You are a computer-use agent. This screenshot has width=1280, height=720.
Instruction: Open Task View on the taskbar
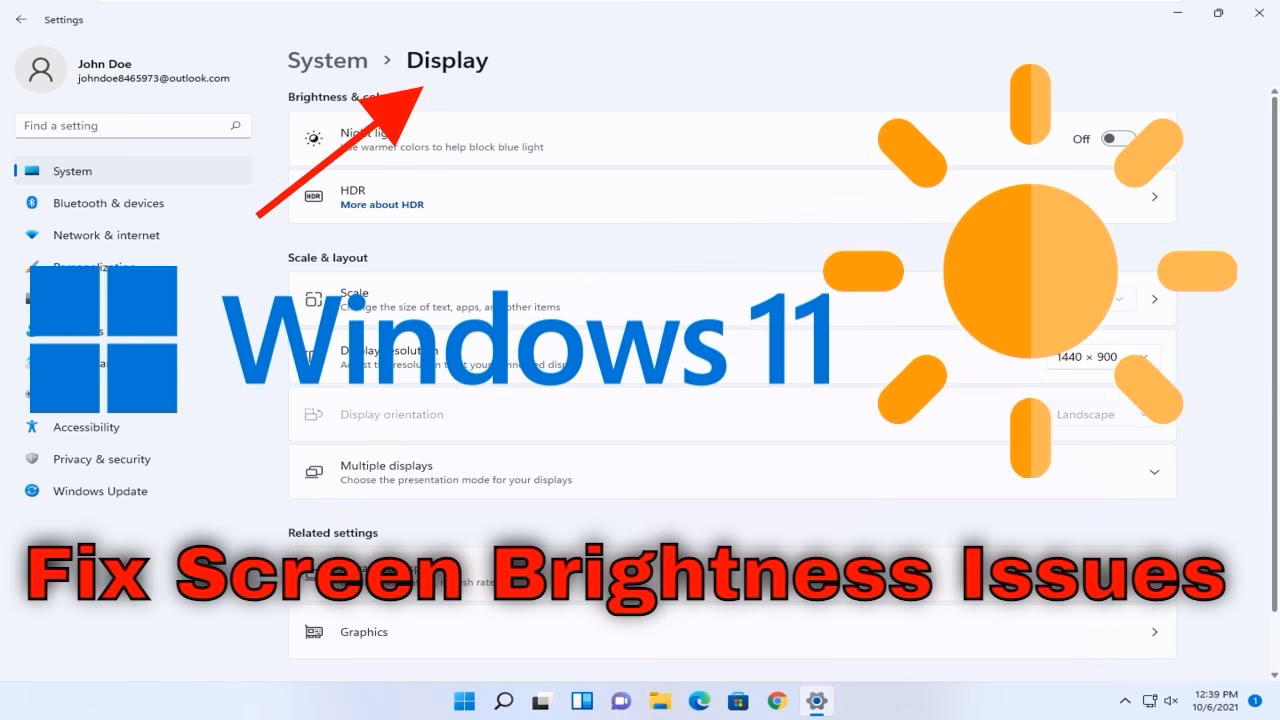543,701
